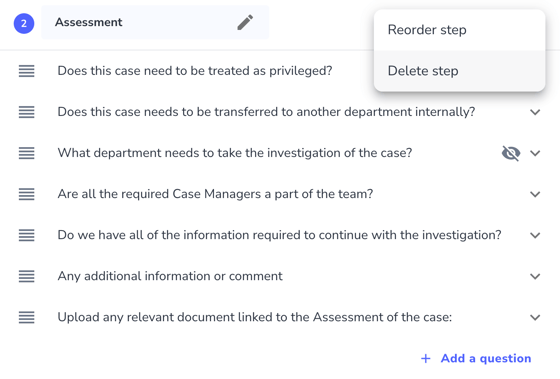The image size is (560, 379).
Task: Click the drag handle for the information required question
Action: pos(27,235)
